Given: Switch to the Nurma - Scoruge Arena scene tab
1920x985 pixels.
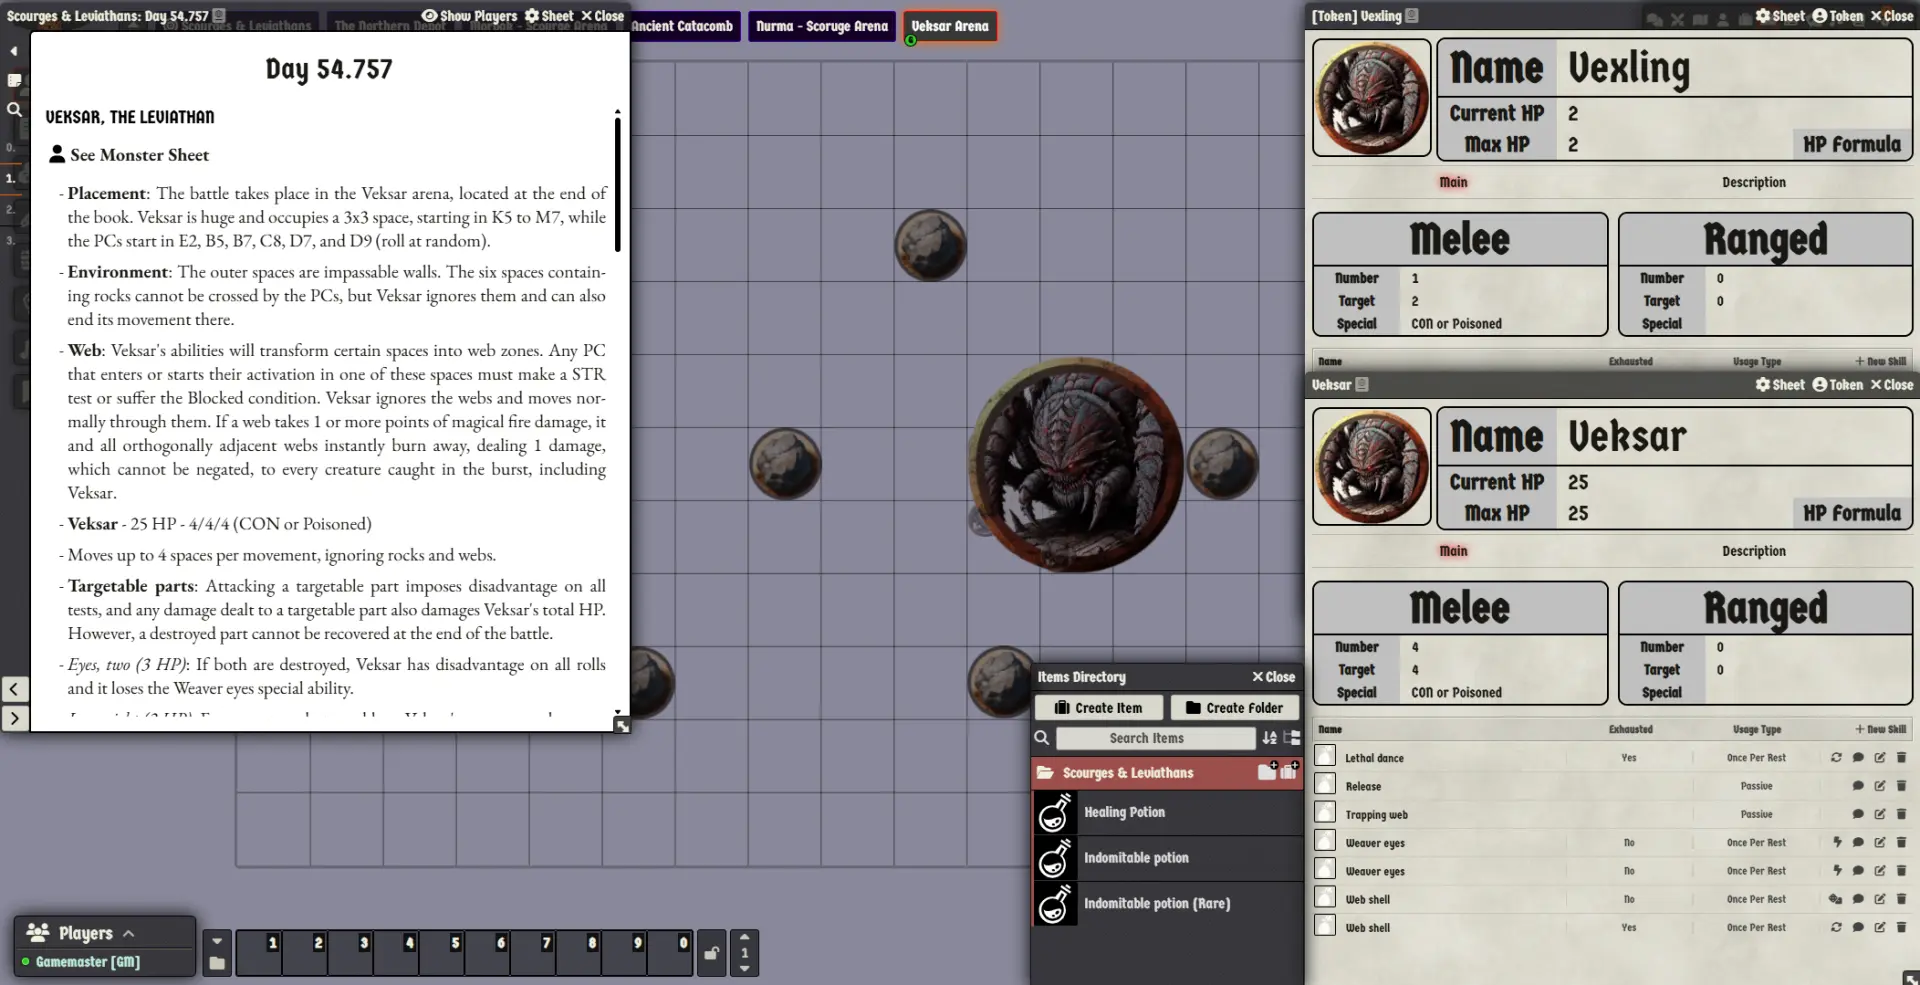Looking at the screenshot, I should pyautogui.click(x=821, y=26).
